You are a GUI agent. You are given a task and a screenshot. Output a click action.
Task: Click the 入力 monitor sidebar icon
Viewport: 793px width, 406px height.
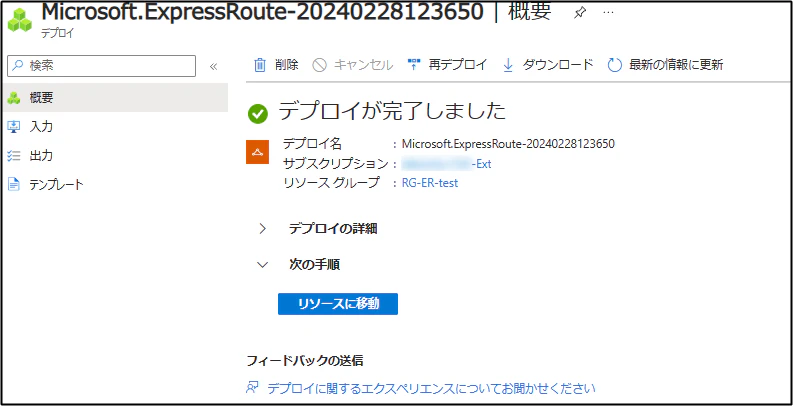tap(14, 126)
